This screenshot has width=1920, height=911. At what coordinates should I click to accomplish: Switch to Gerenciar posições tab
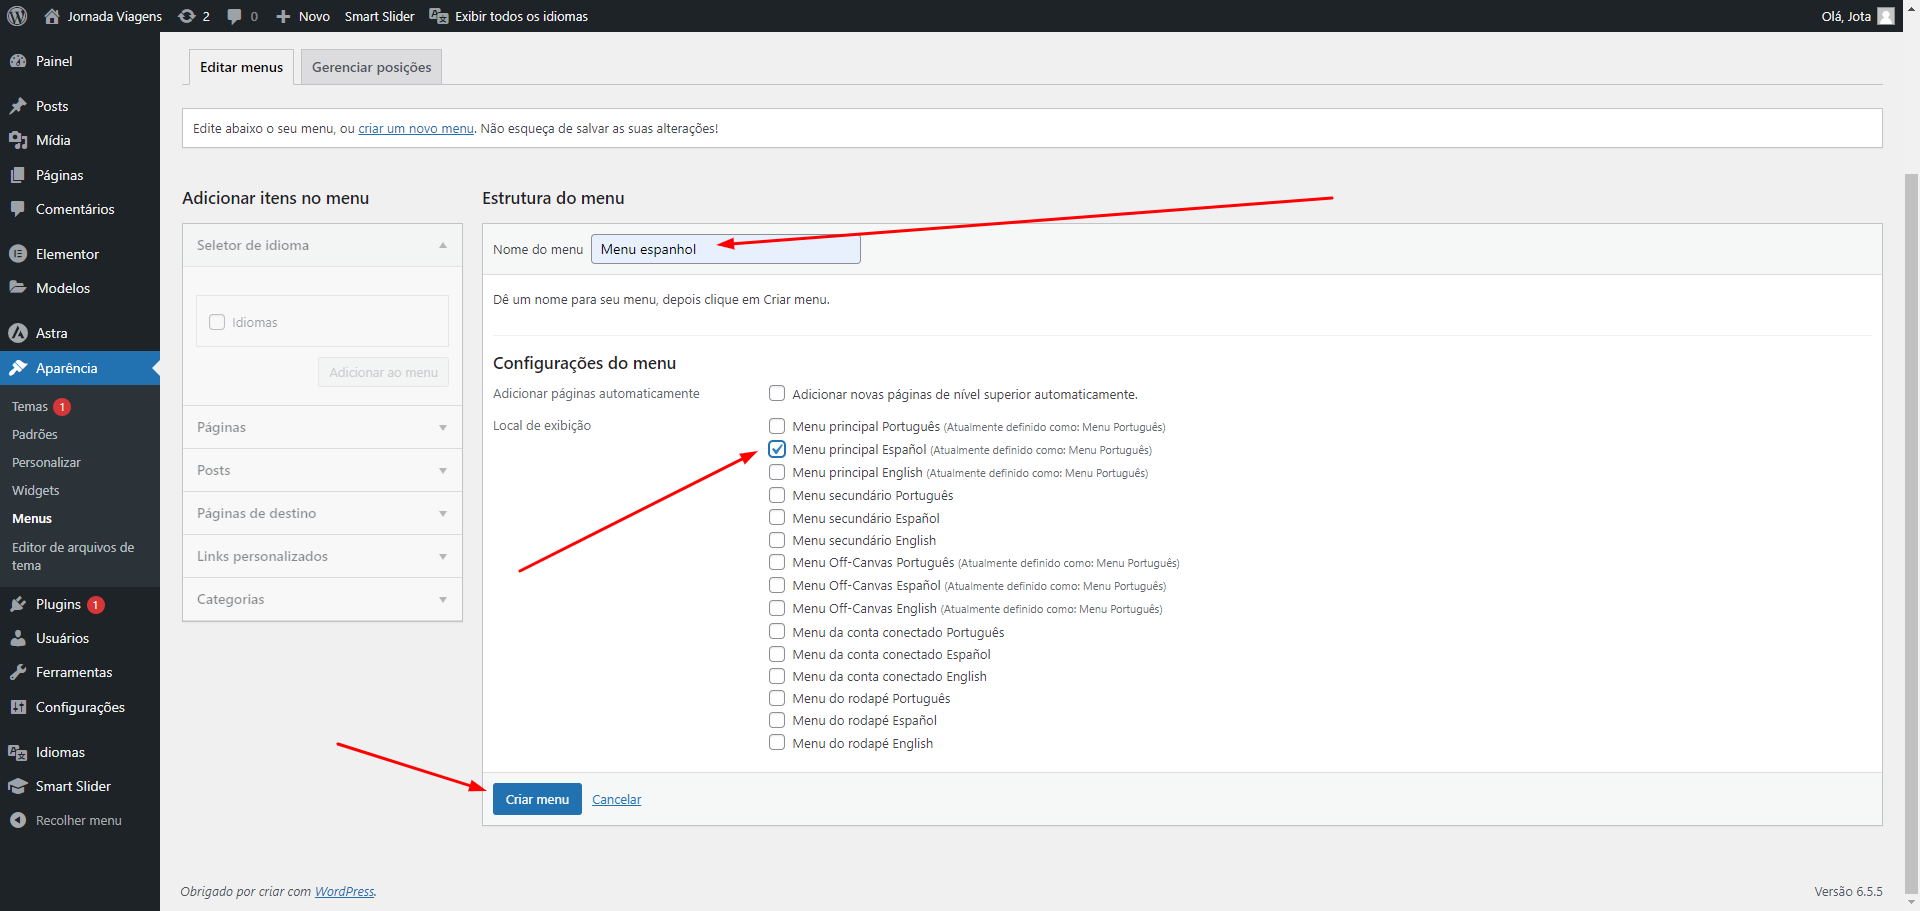(372, 67)
